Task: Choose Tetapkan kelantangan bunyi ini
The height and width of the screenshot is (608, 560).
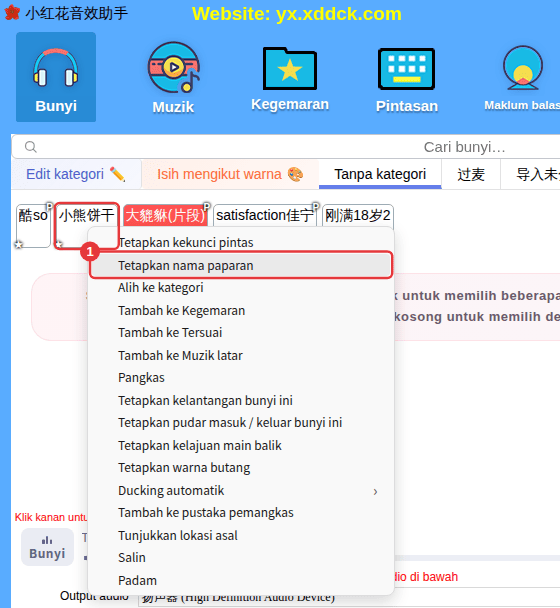Action: pos(241,401)
